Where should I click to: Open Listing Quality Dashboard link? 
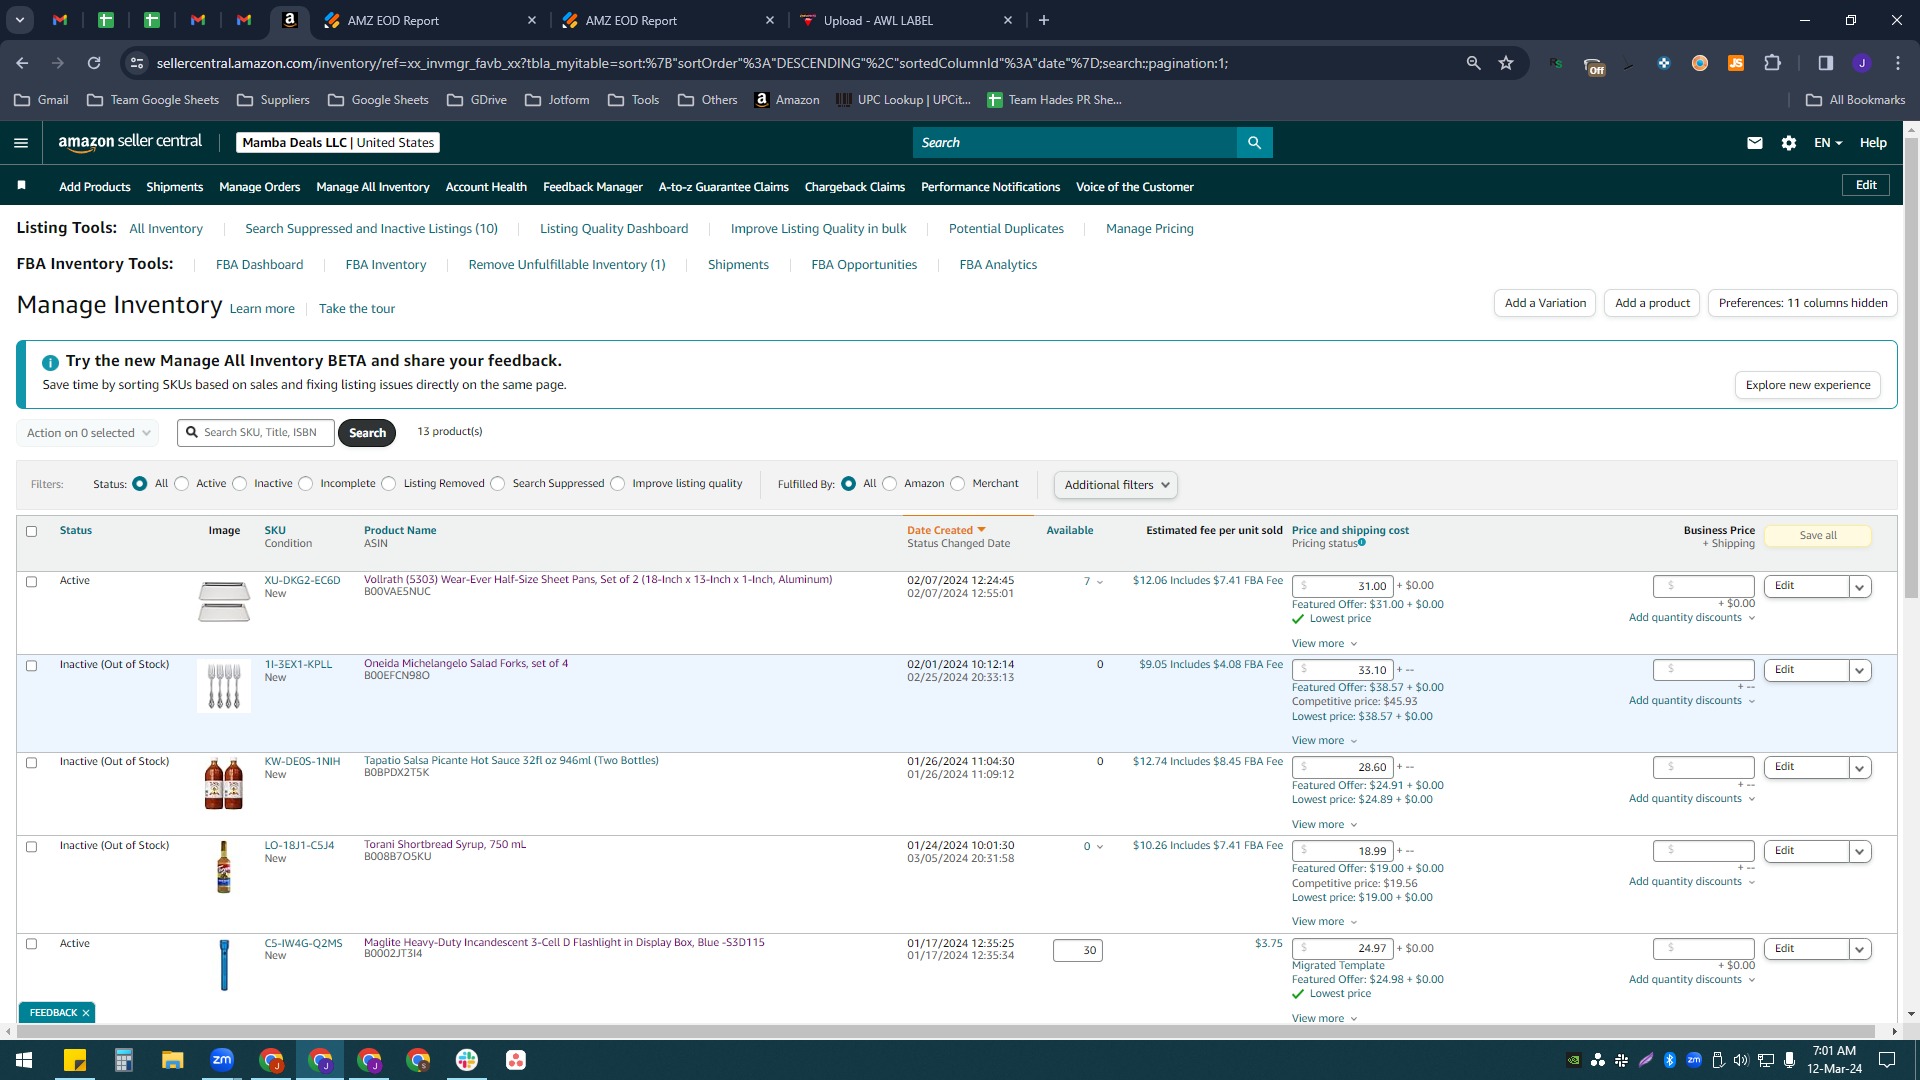pyautogui.click(x=614, y=229)
